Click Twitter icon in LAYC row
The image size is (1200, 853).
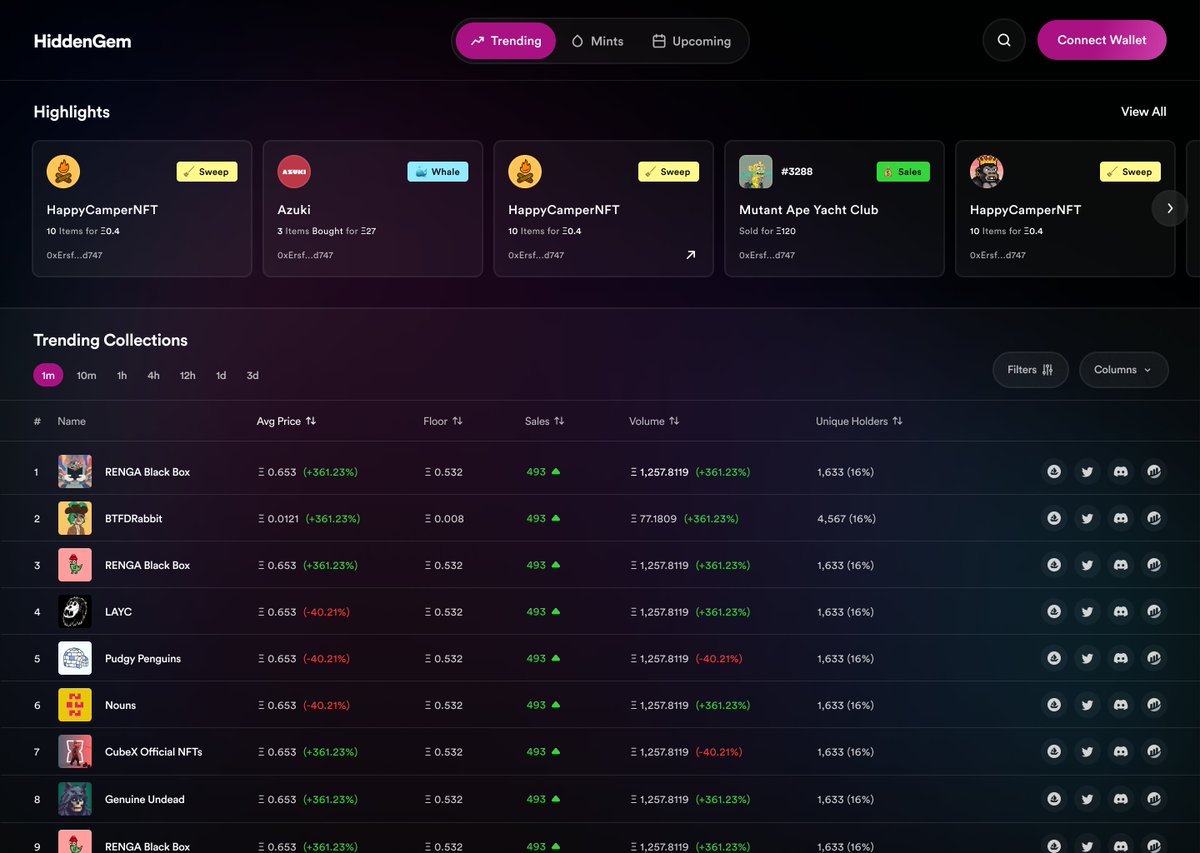tap(1088, 611)
